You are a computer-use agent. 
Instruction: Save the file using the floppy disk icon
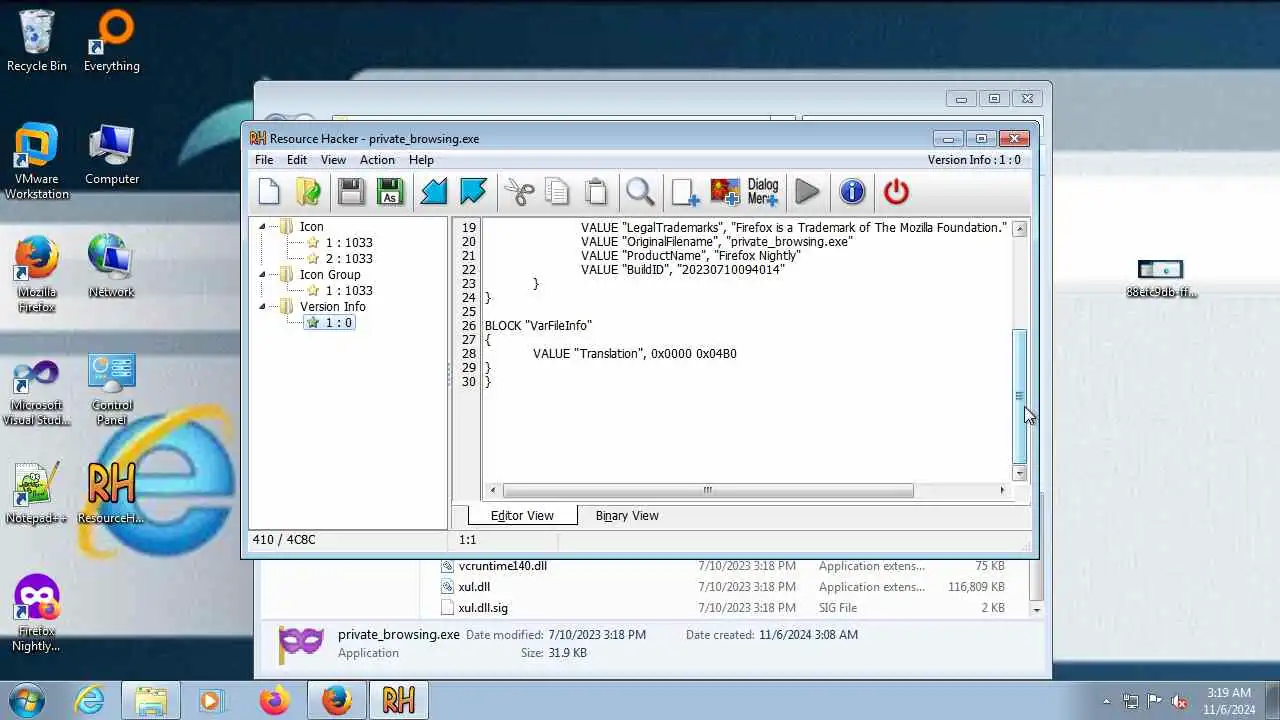[x=351, y=191]
